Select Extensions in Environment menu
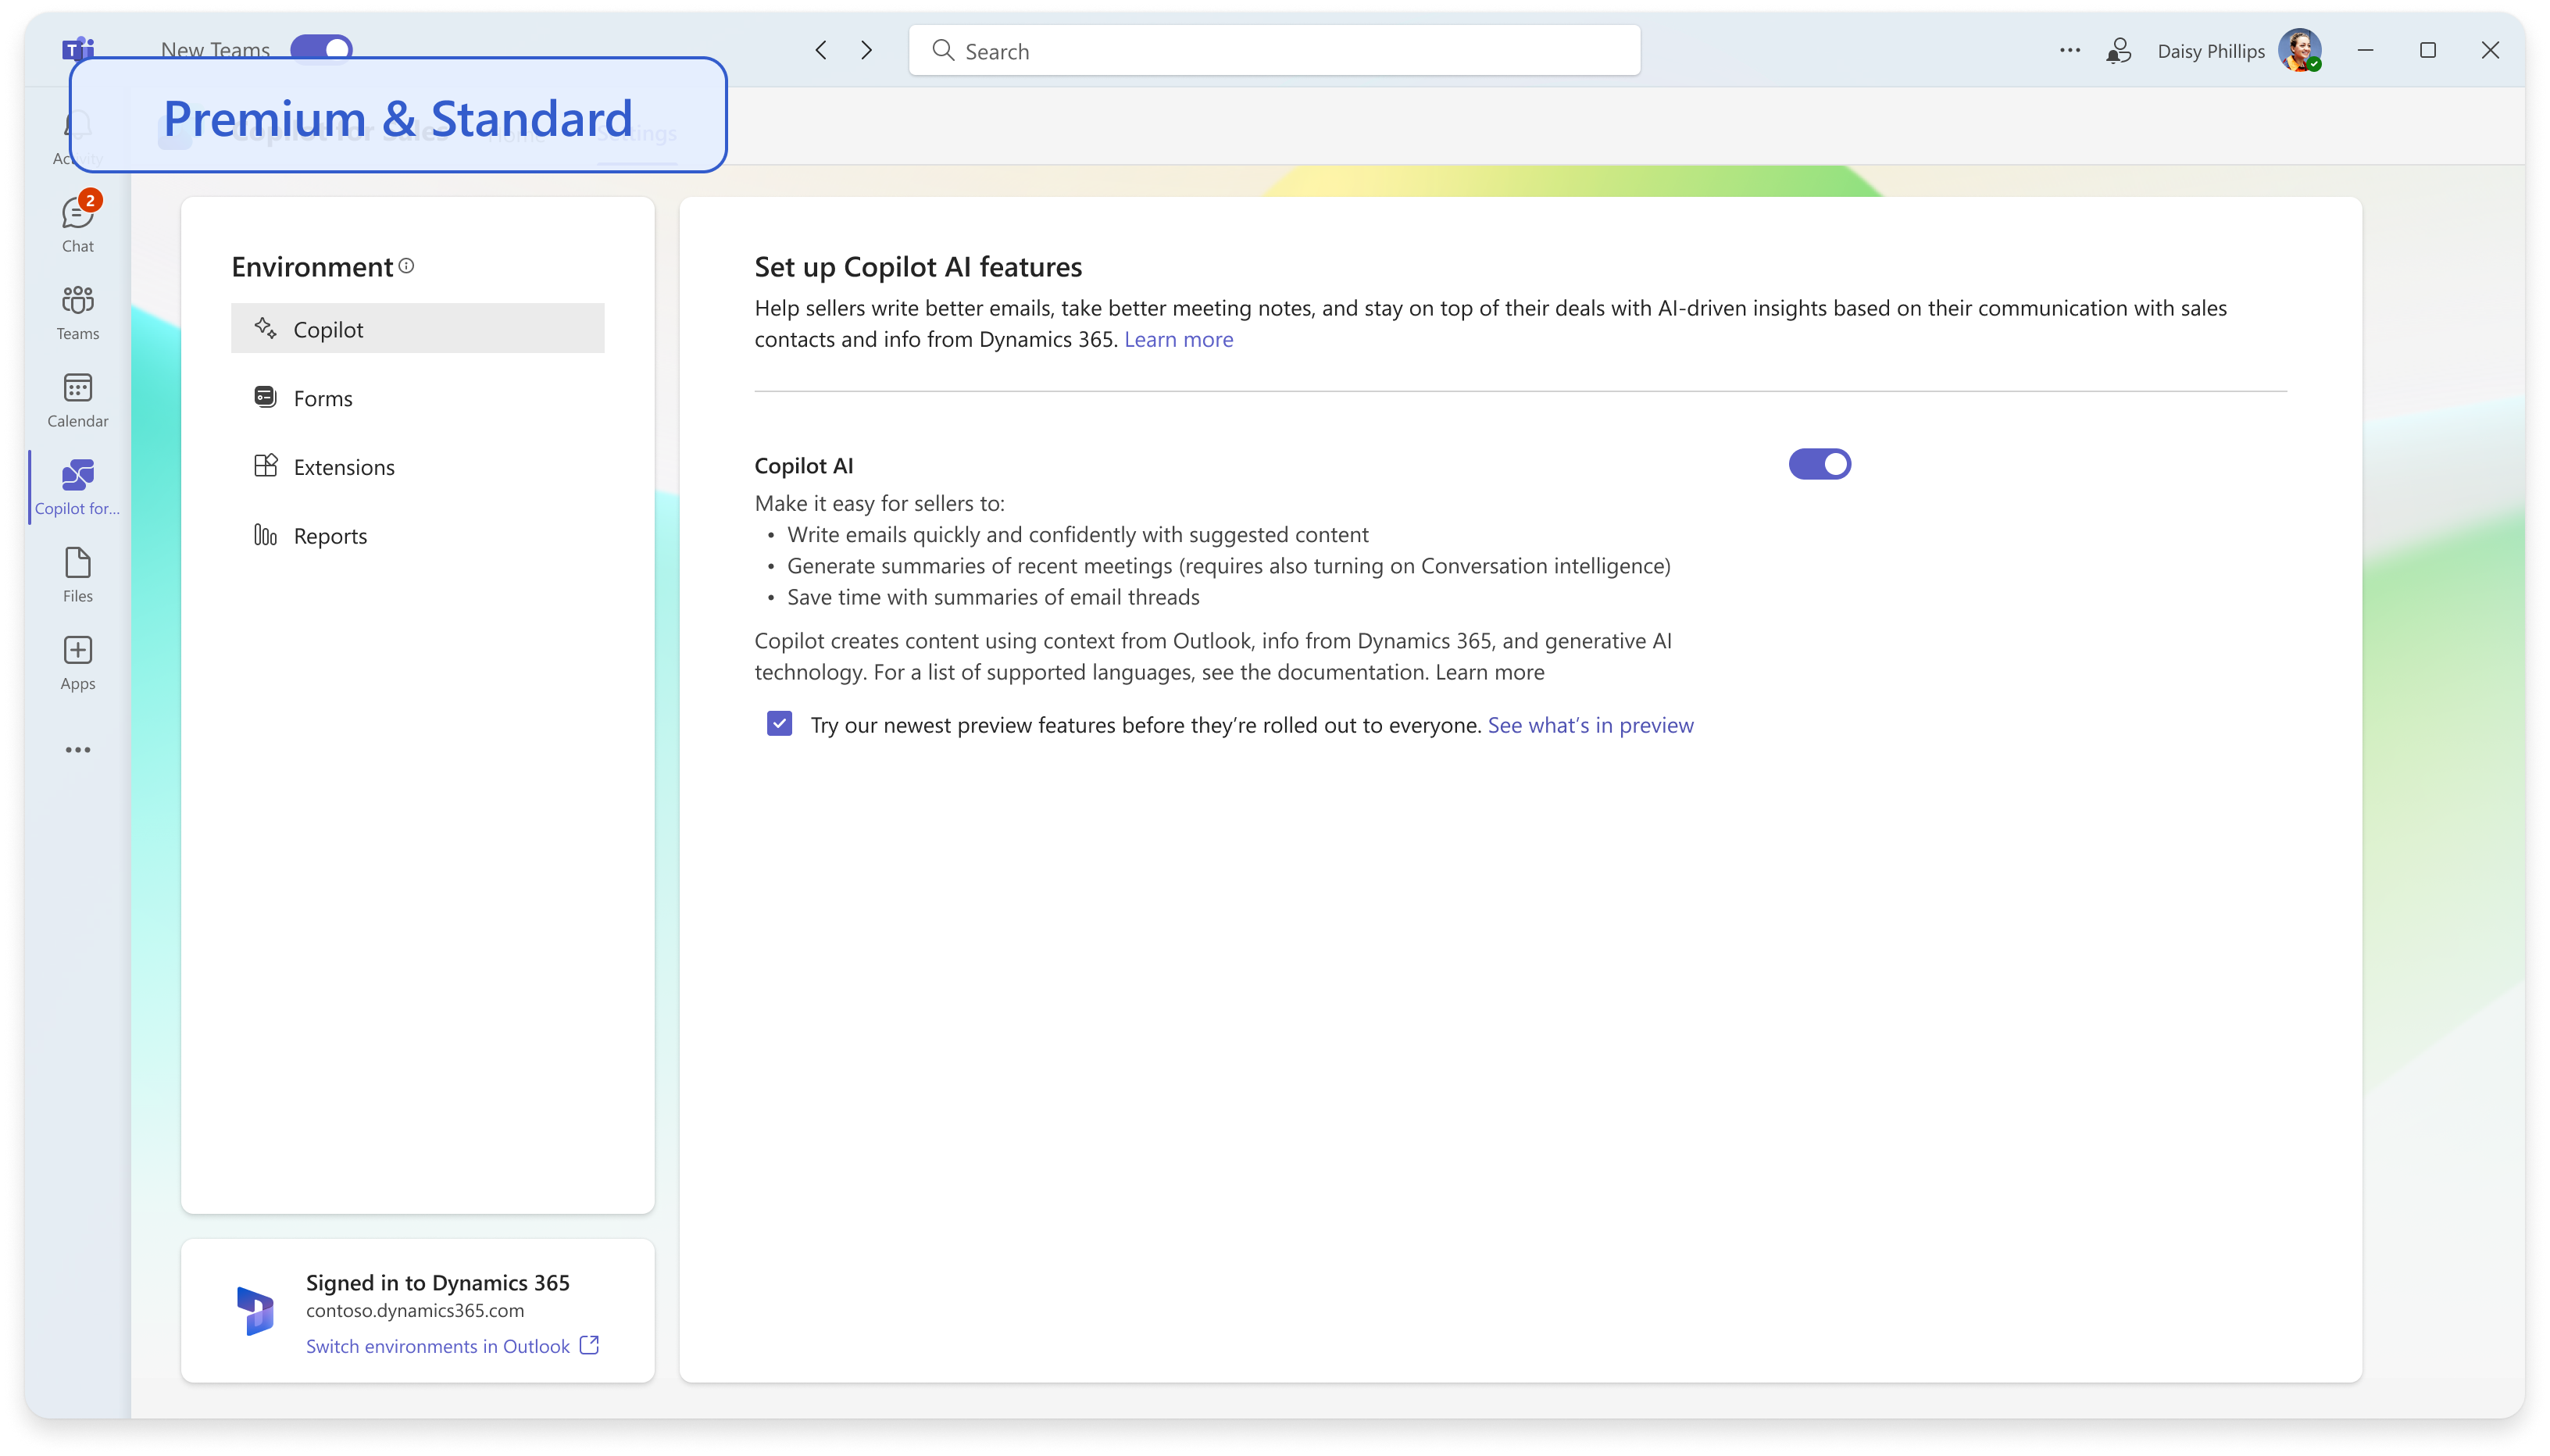2550x1456 pixels. click(343, 467)
